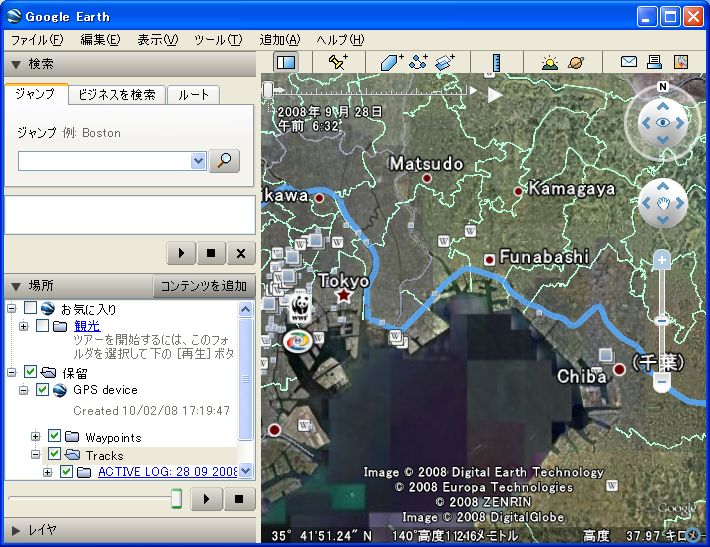
Task: Add a polygon from the toolbar
Action: coord(391,62)
